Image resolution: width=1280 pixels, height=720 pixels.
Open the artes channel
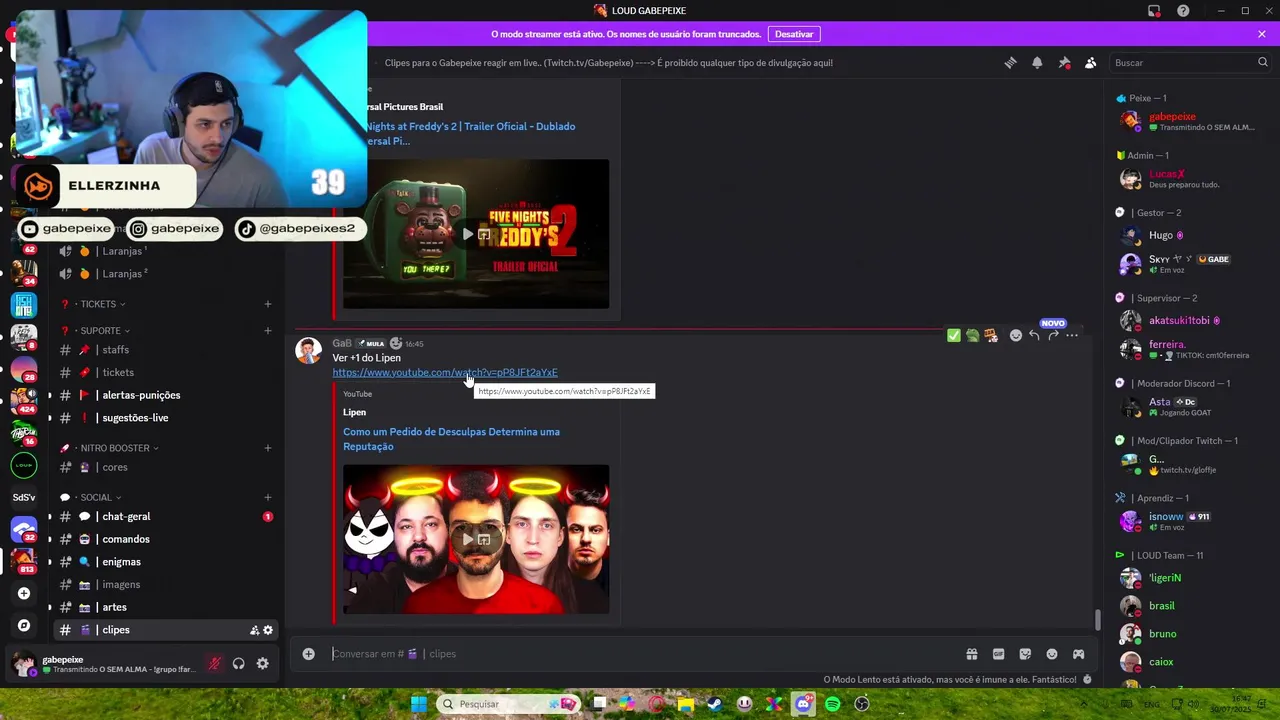click(165, 607)
